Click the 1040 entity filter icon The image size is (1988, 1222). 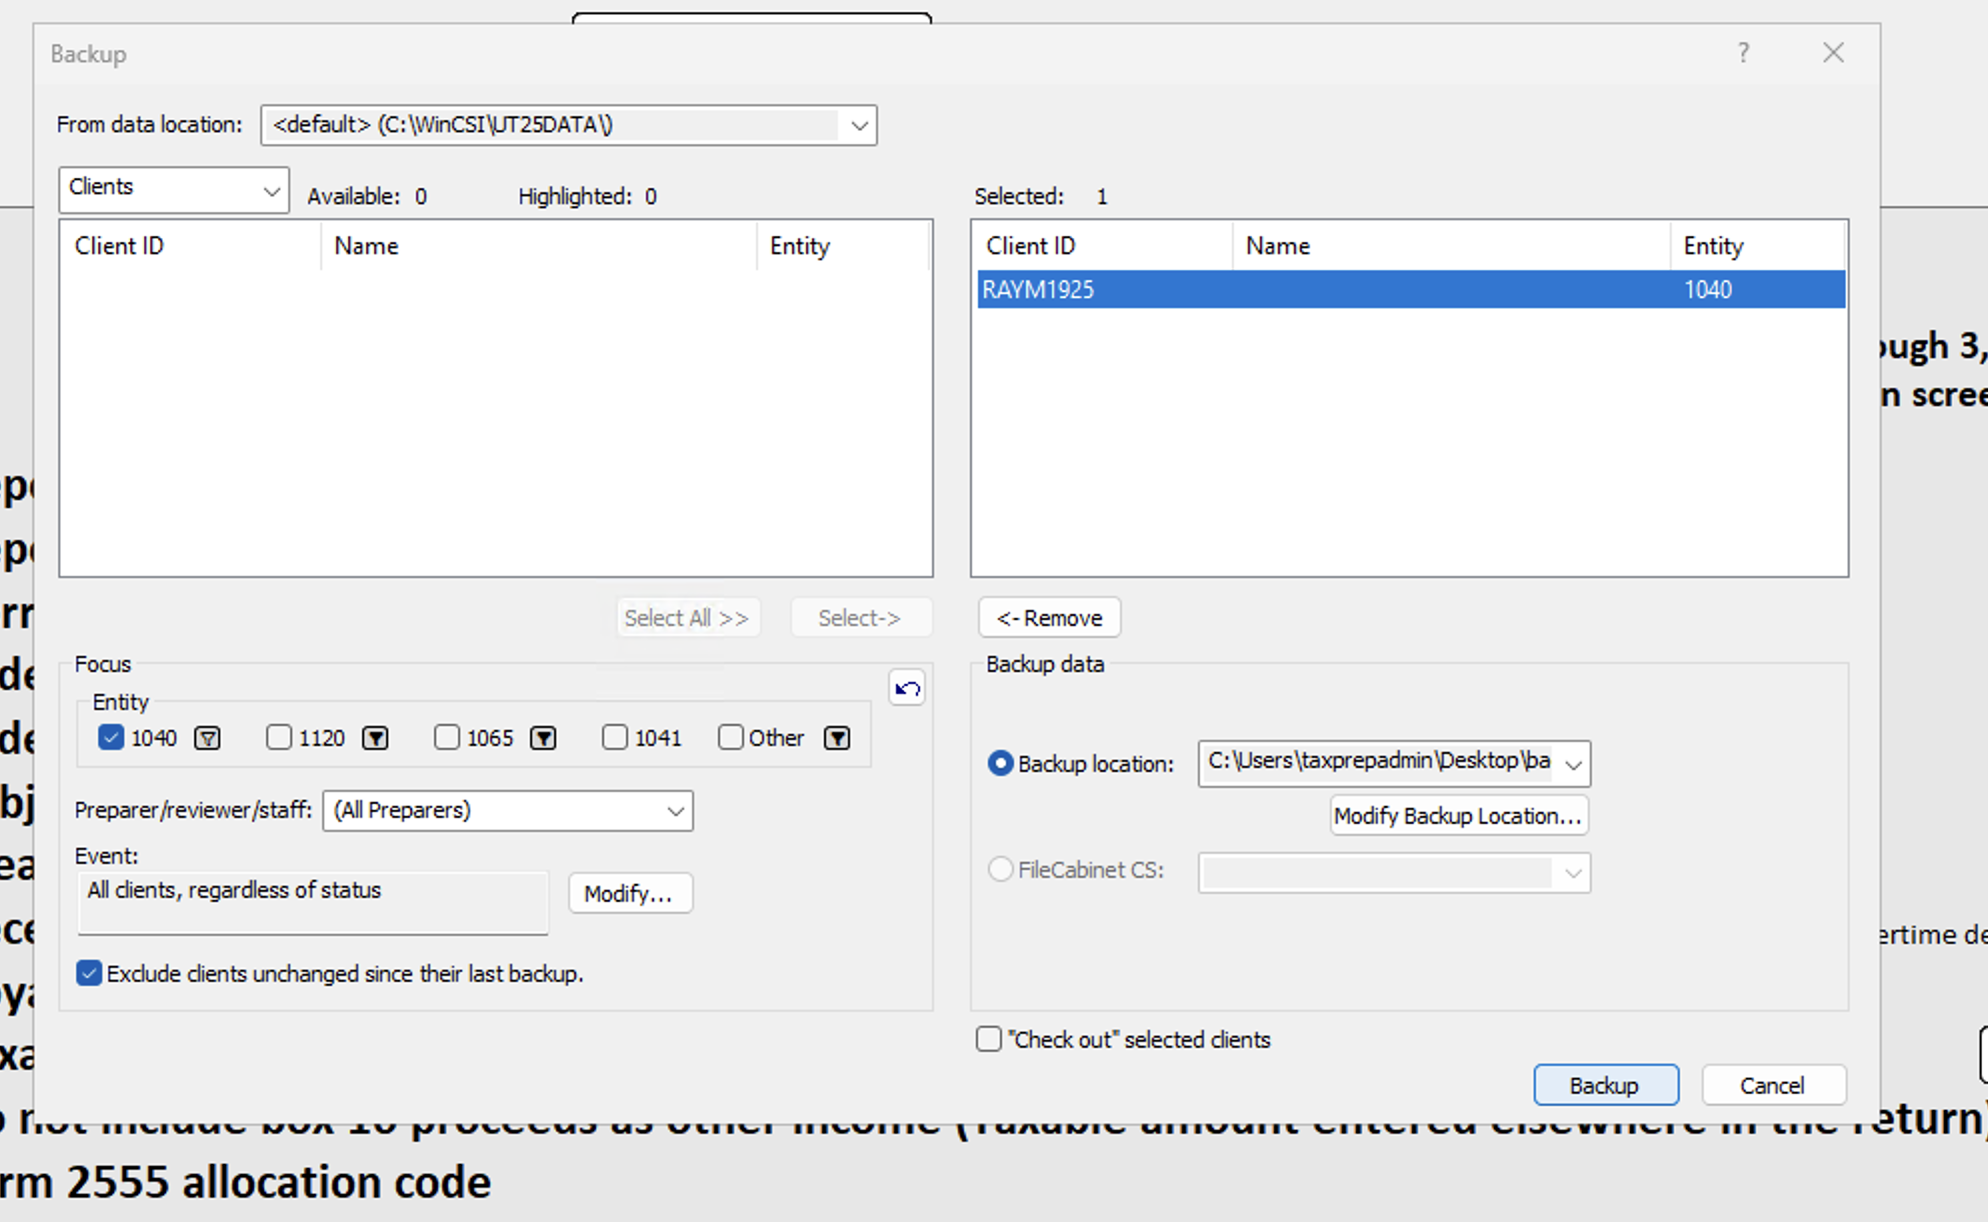207,738
